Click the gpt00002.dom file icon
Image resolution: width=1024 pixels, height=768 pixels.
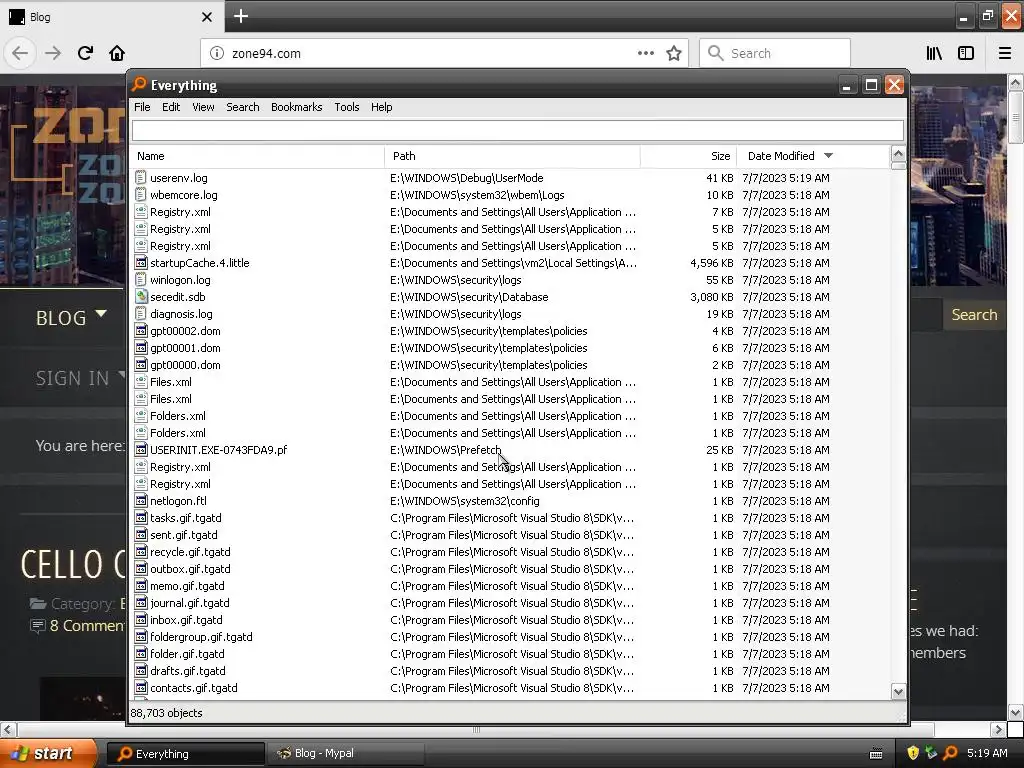click(140, 330)
